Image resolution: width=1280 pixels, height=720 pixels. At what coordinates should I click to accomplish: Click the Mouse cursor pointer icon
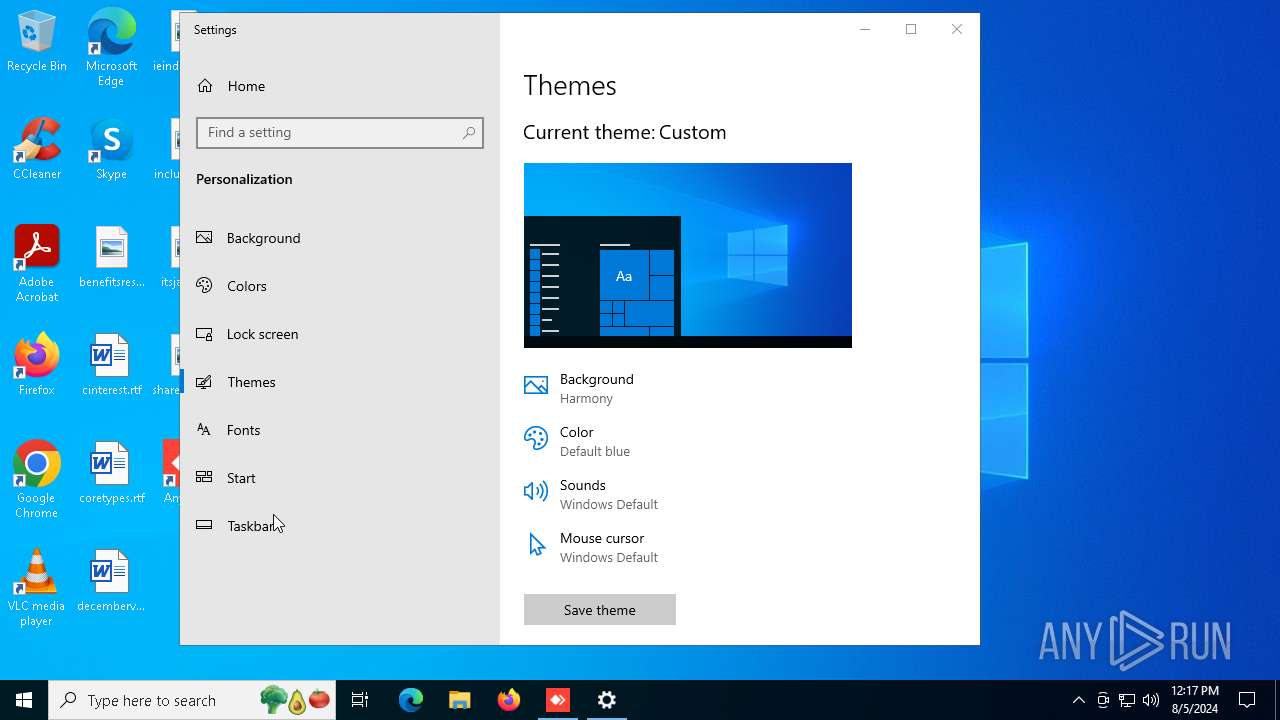tap(537, 544)
